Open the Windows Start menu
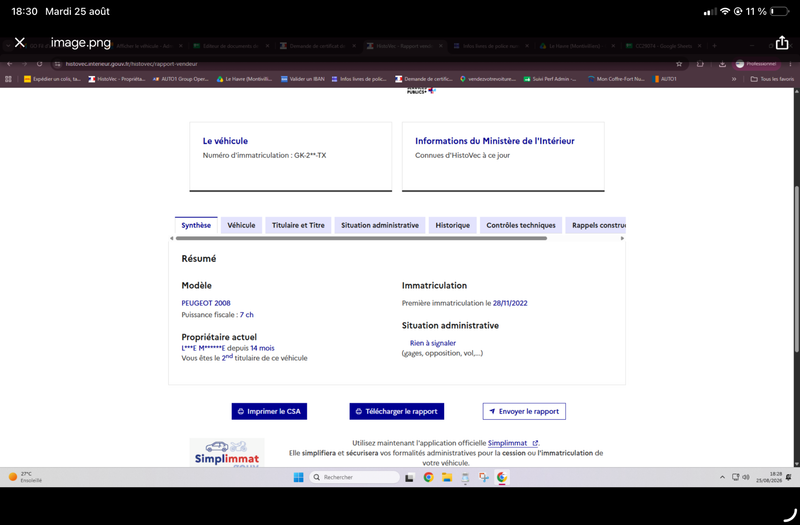Screen dimensions: 800x525 (x=298, y=477)
